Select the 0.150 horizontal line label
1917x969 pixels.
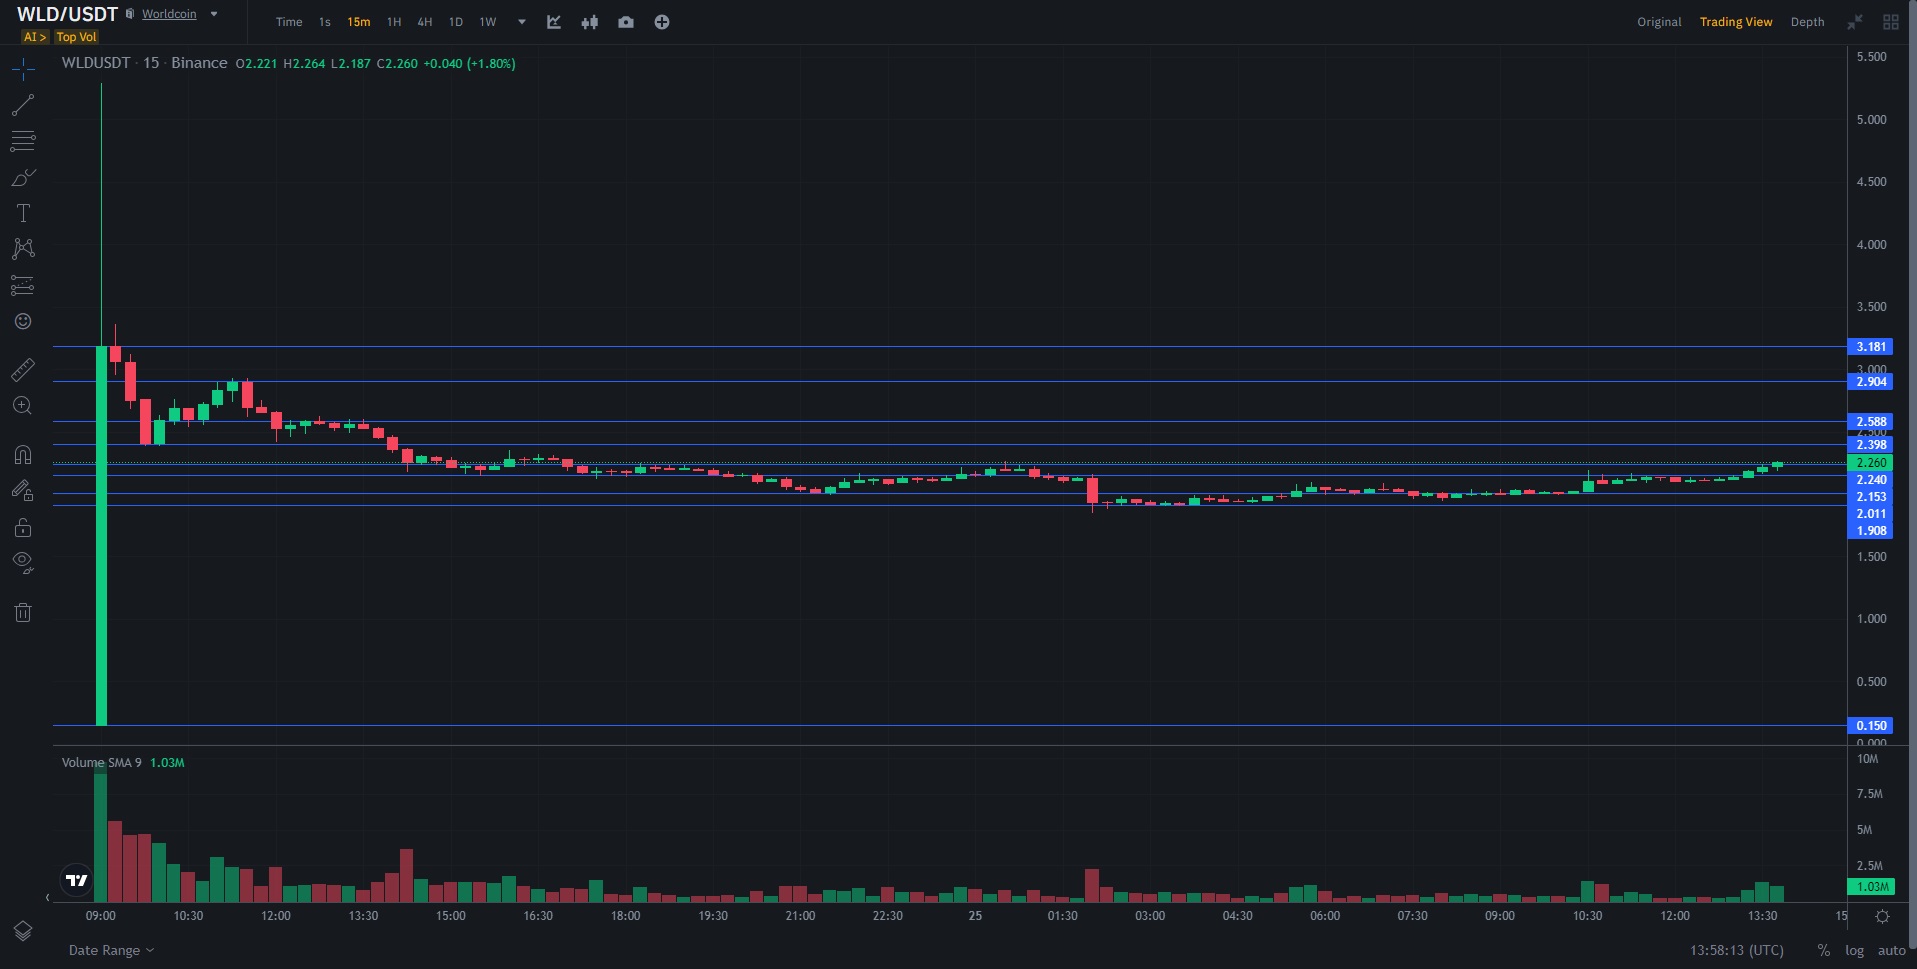[x=1870, y=726]
